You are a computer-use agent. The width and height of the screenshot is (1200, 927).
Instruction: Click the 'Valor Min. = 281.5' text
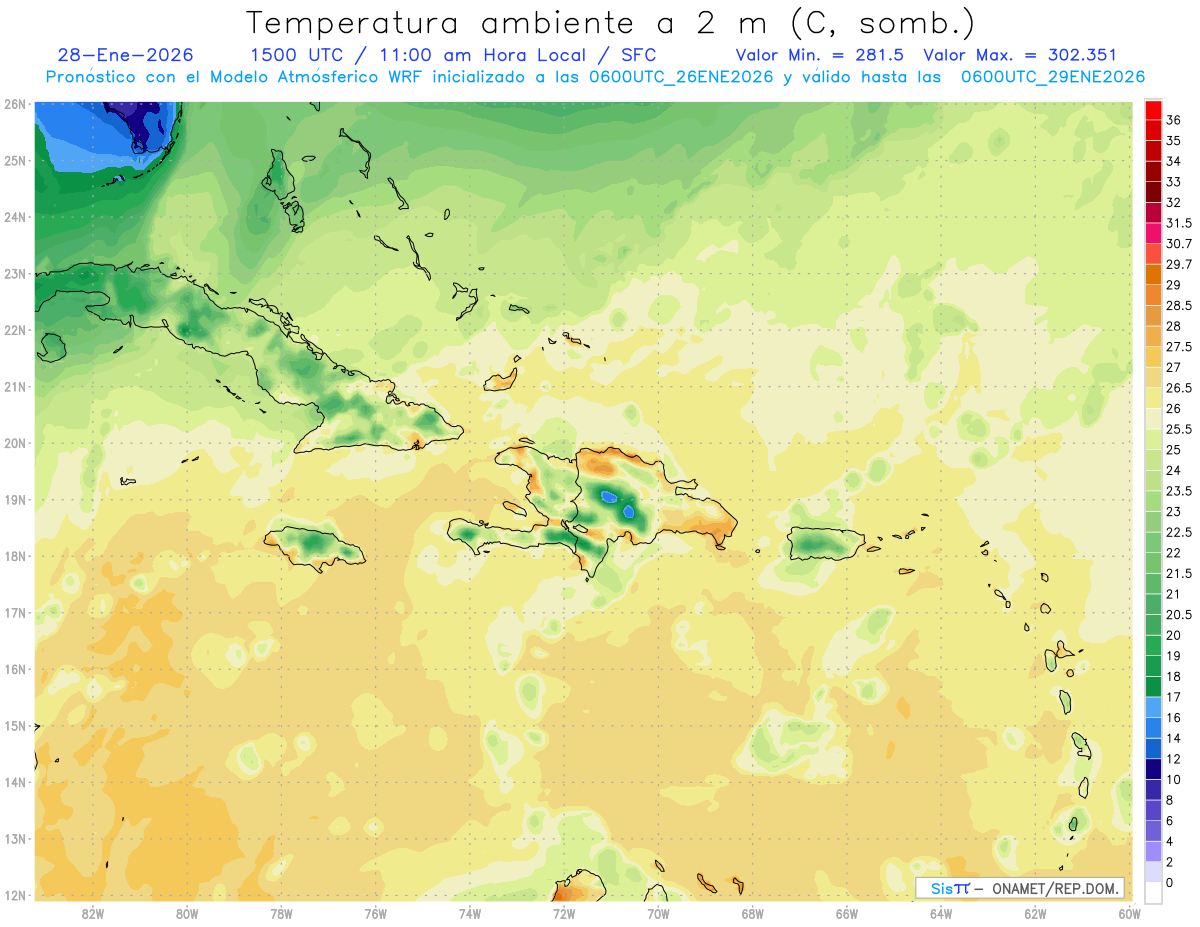819,55
